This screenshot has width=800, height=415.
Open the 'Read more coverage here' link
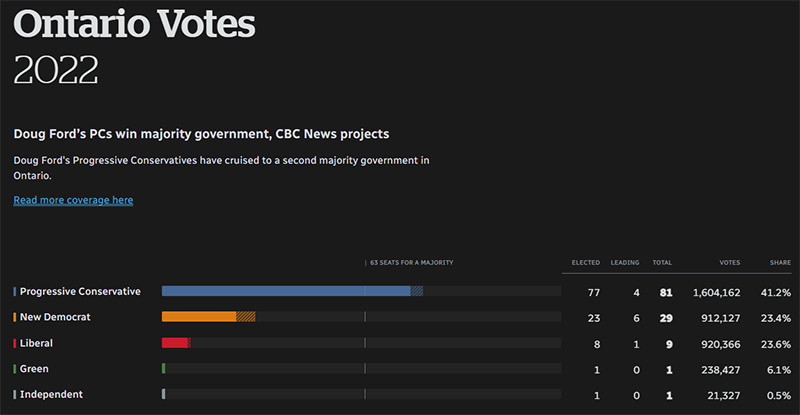click(x=73, y=200)
